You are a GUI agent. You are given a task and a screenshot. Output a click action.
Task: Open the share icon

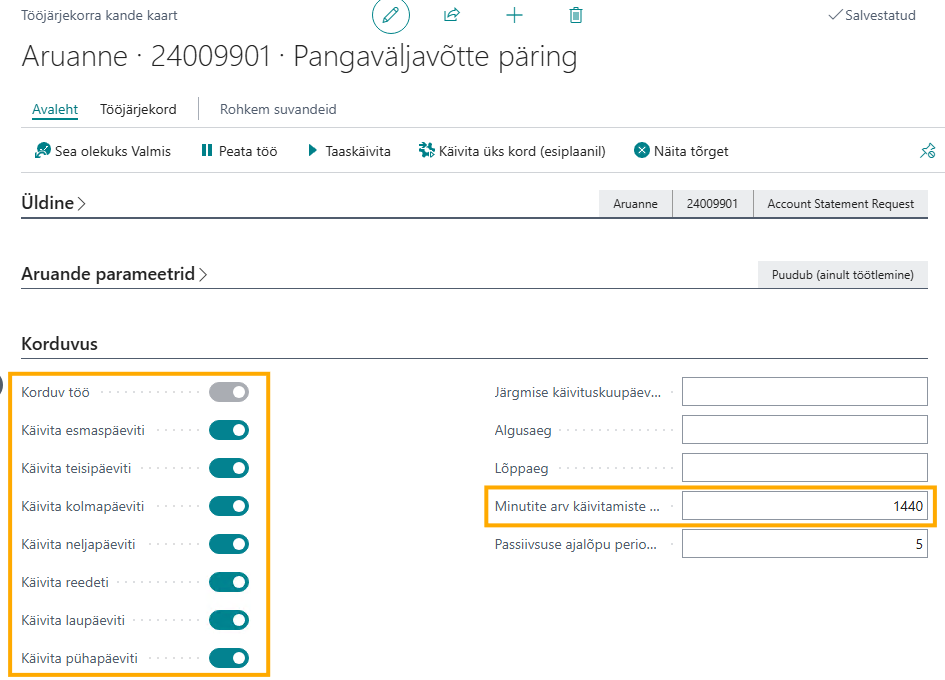tap(452, 15)
